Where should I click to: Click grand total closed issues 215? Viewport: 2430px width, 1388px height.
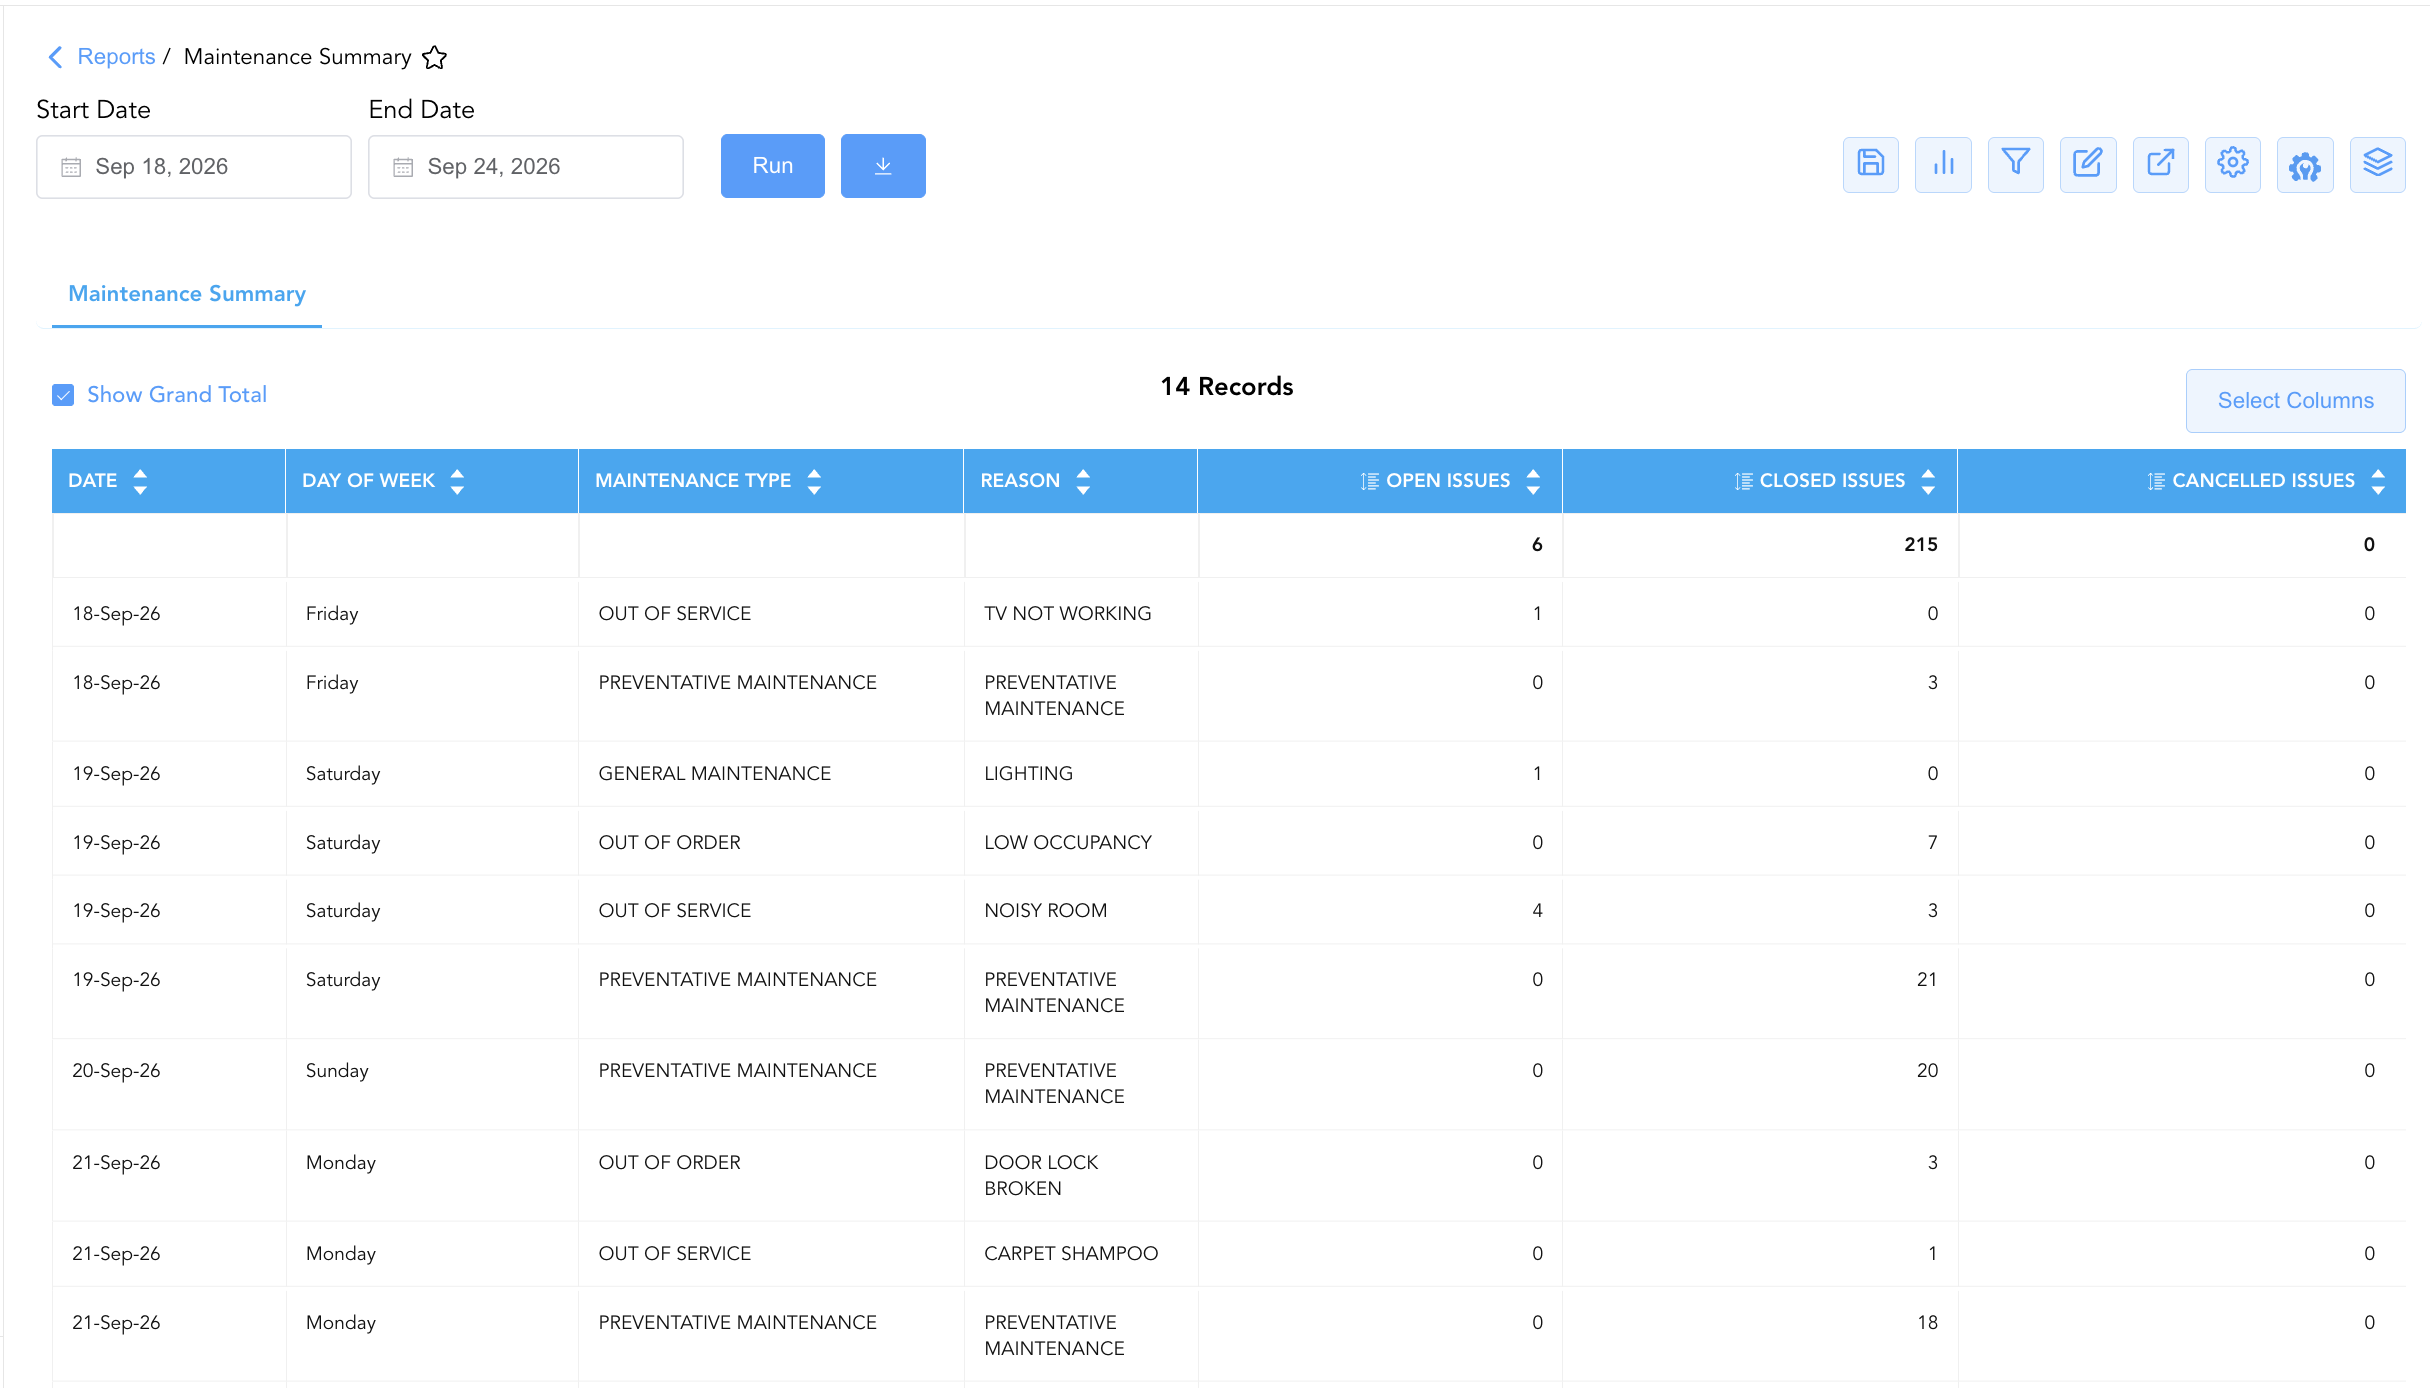coord(1920,545)
